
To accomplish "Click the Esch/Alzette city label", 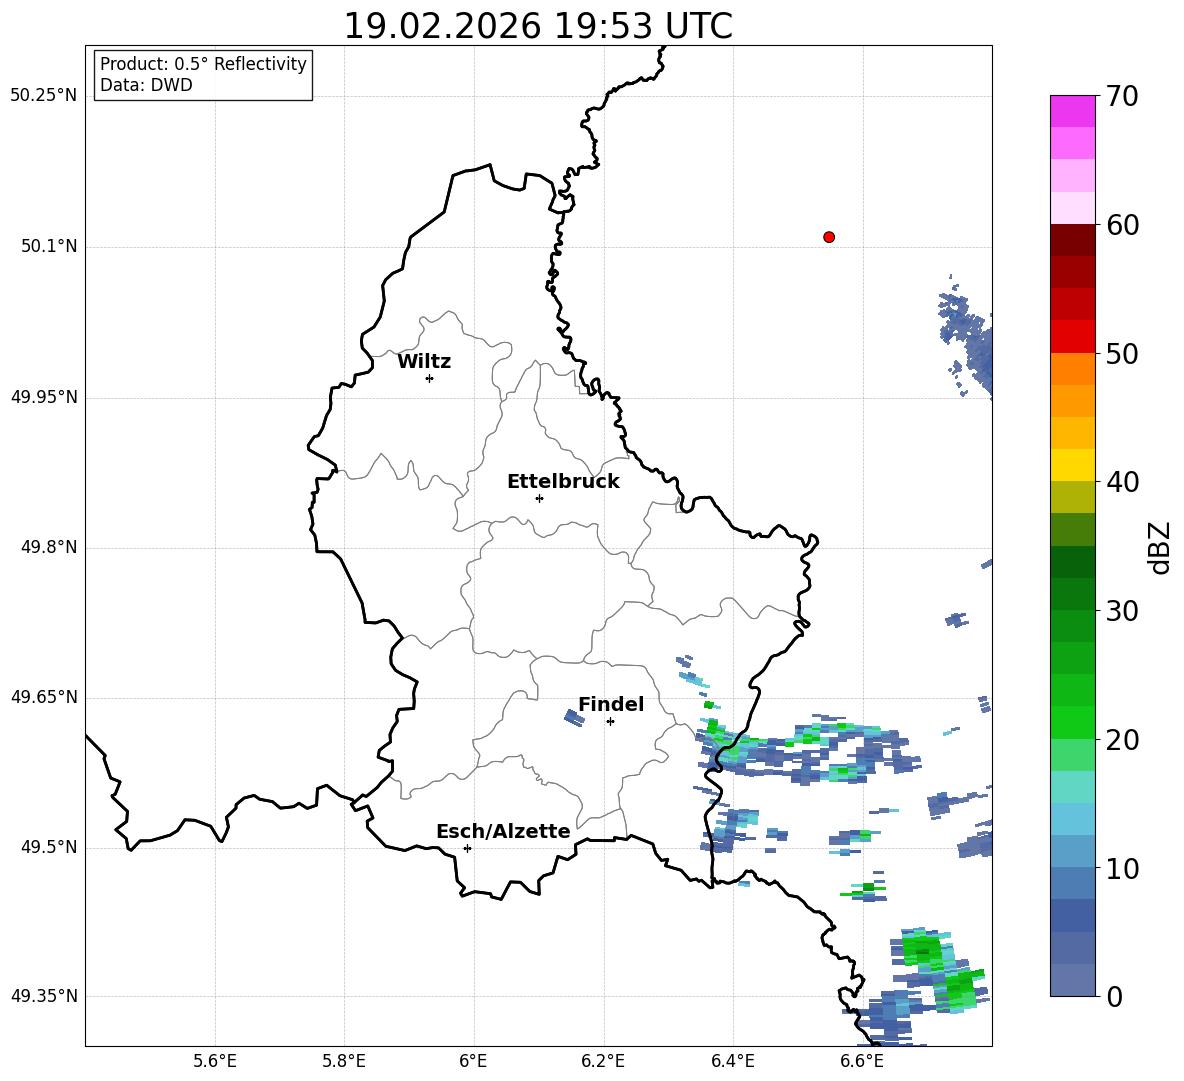I will [x=503, y=831].
